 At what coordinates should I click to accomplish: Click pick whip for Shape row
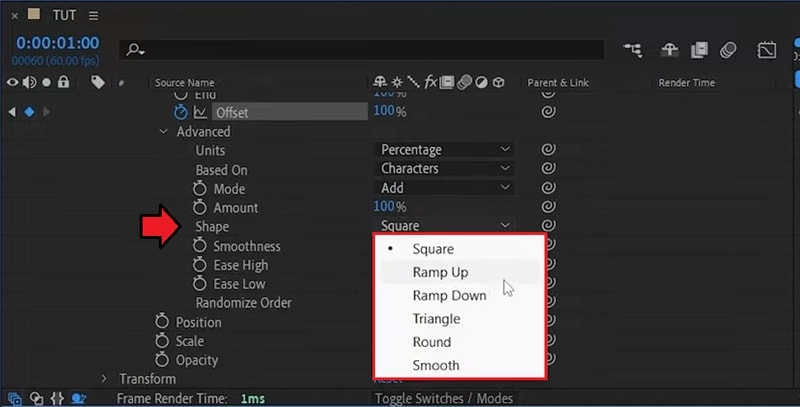pos(548,225)
